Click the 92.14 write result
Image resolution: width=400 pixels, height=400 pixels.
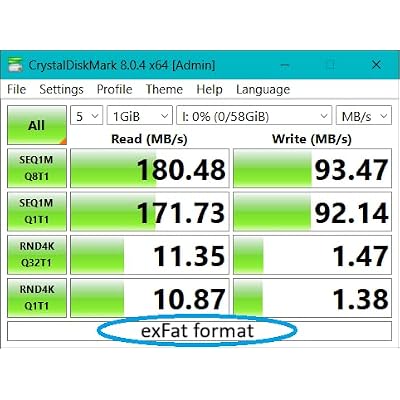click(x=312, y=211)
